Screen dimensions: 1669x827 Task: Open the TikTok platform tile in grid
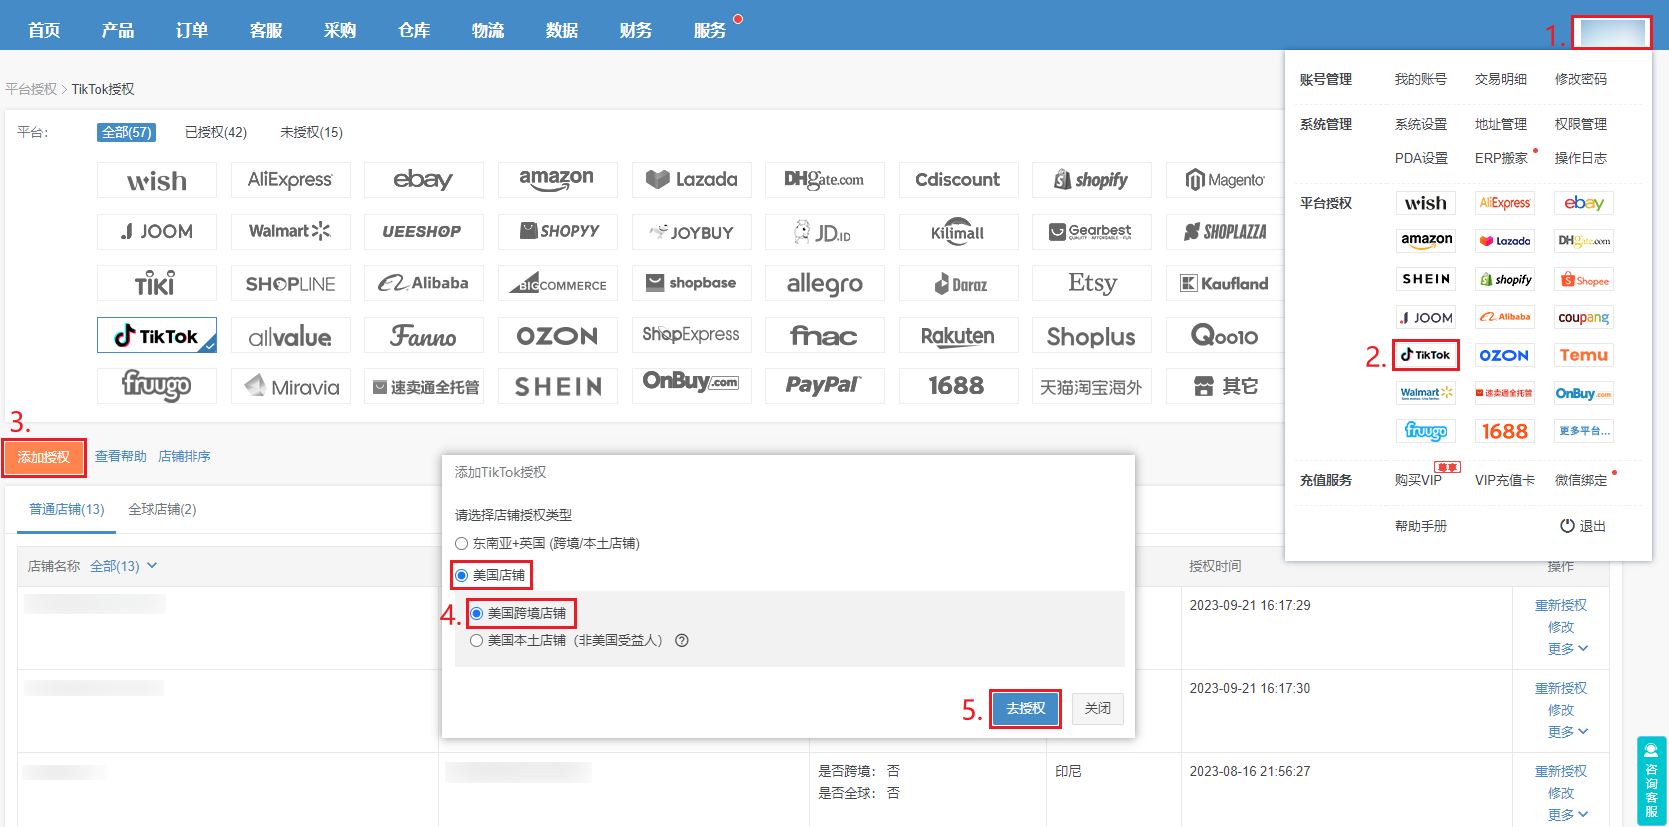tap(157, 335)
